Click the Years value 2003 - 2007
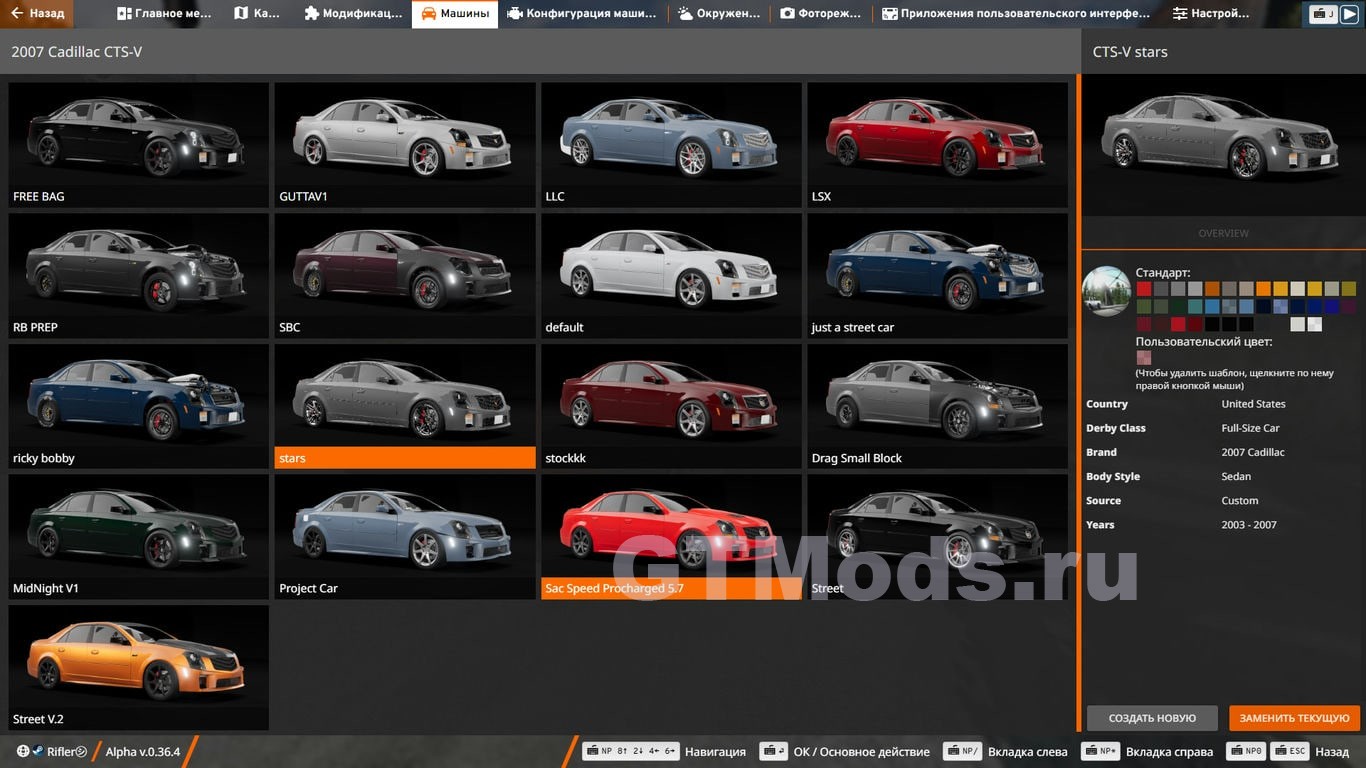1366x768 pixels. [x=1249, y=524]
